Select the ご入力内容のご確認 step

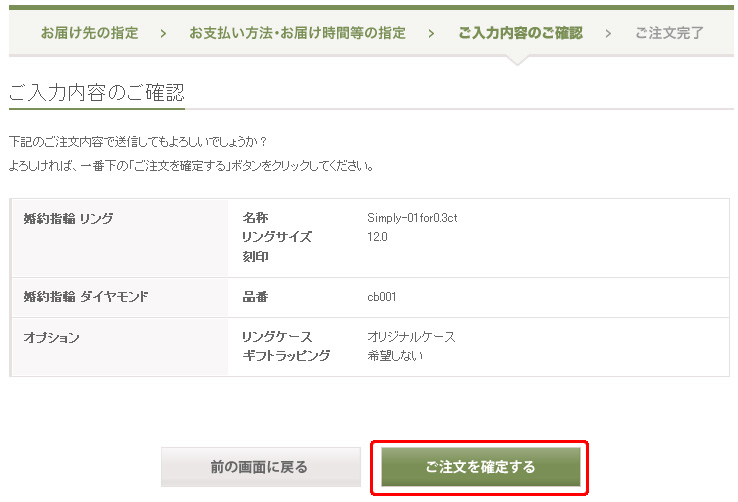[x=520, y=33]
